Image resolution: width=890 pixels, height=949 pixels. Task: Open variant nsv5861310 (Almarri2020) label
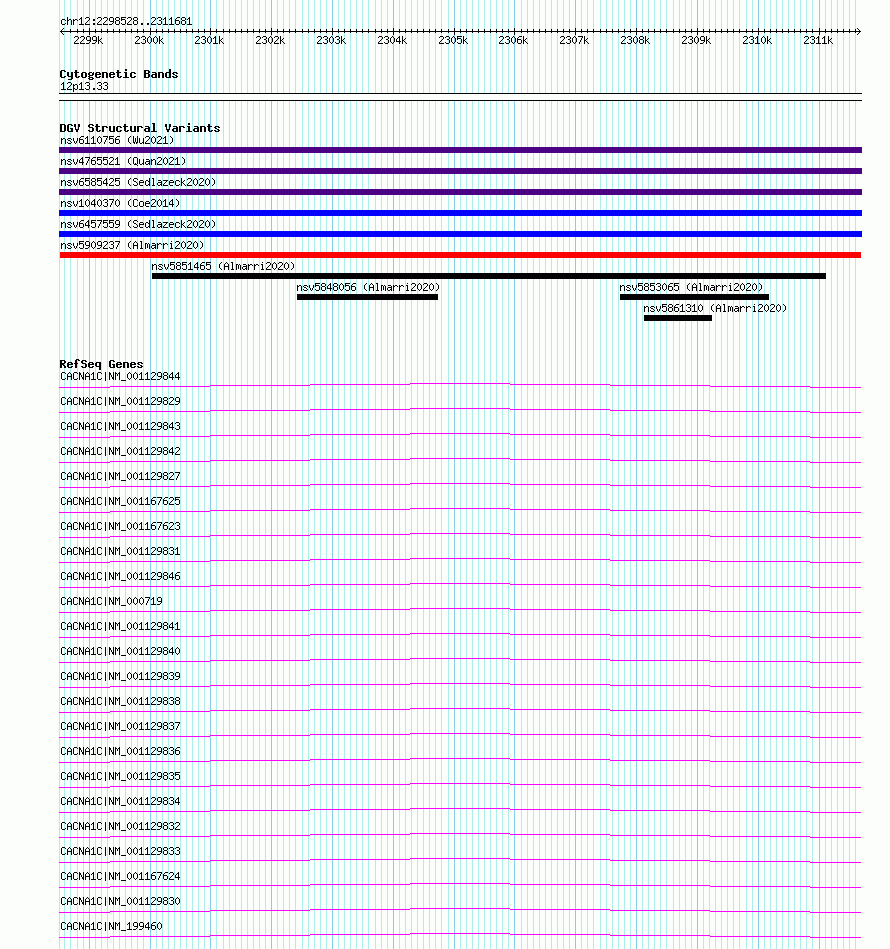715,309
